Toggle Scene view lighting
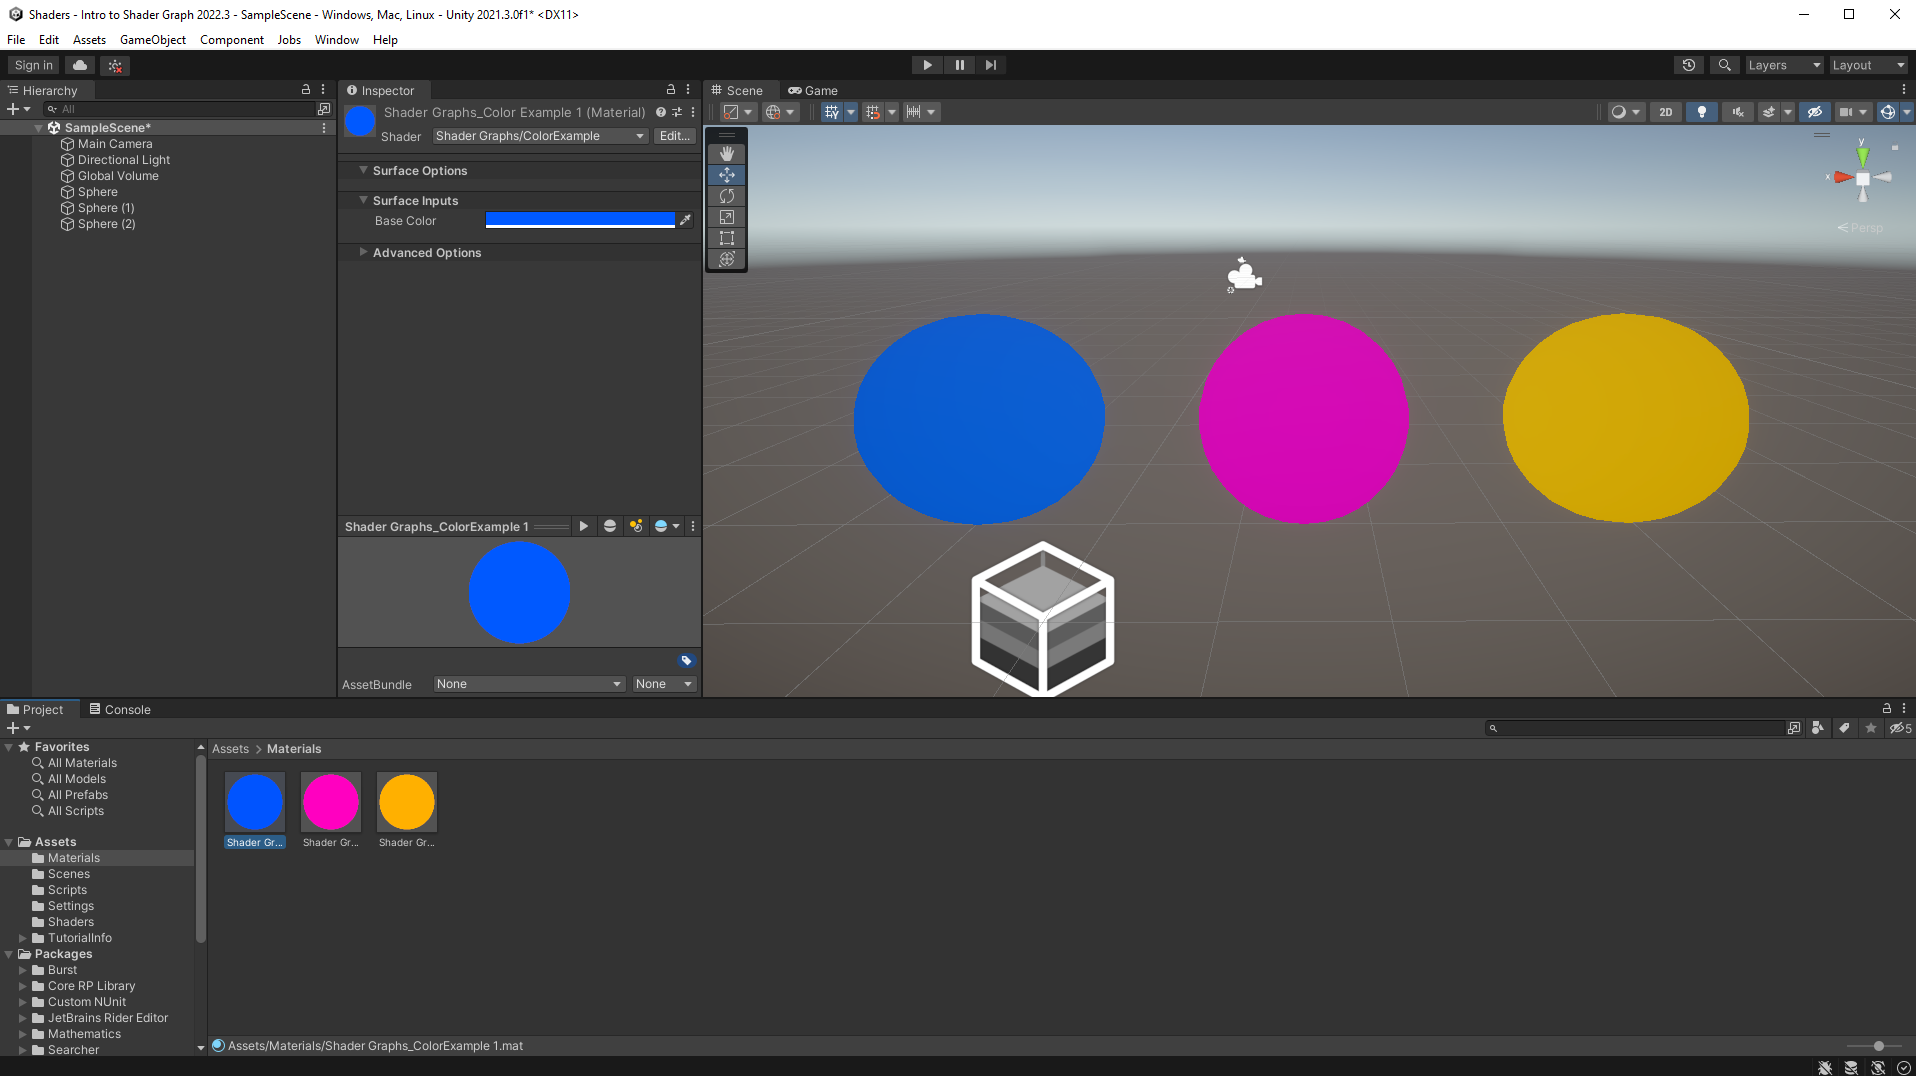Screen dimensions: 1916x1076 [1700, 111]
